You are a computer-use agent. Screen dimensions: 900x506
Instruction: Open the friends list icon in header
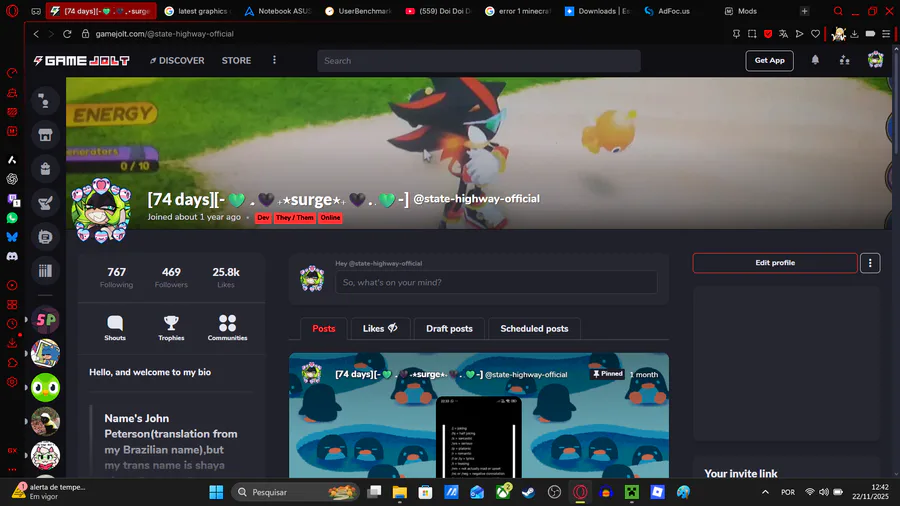coord(844,60)
